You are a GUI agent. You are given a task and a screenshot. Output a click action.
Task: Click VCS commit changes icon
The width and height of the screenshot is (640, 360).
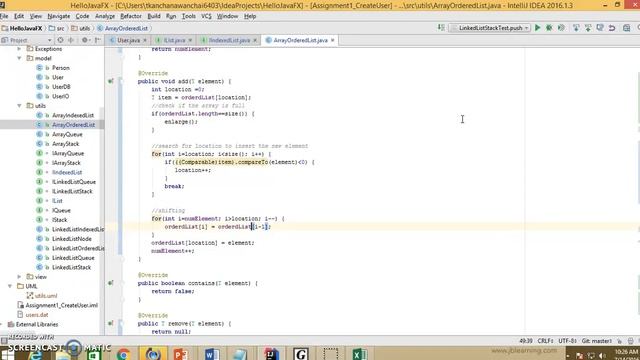coord(588,28)
